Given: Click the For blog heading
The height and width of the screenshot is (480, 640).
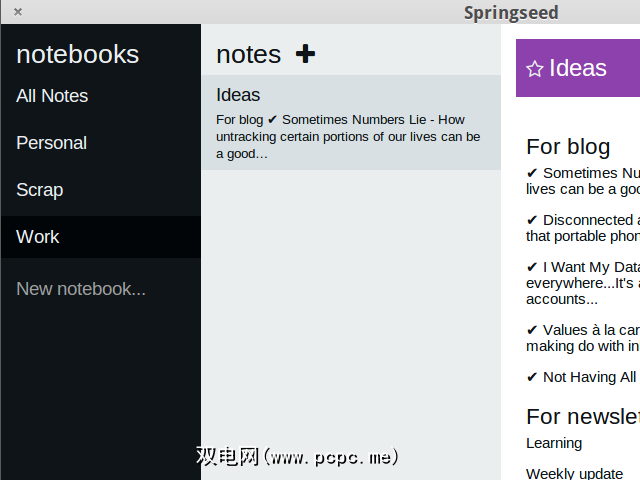Looking at the screenshot, I should (x=568, y=146).
